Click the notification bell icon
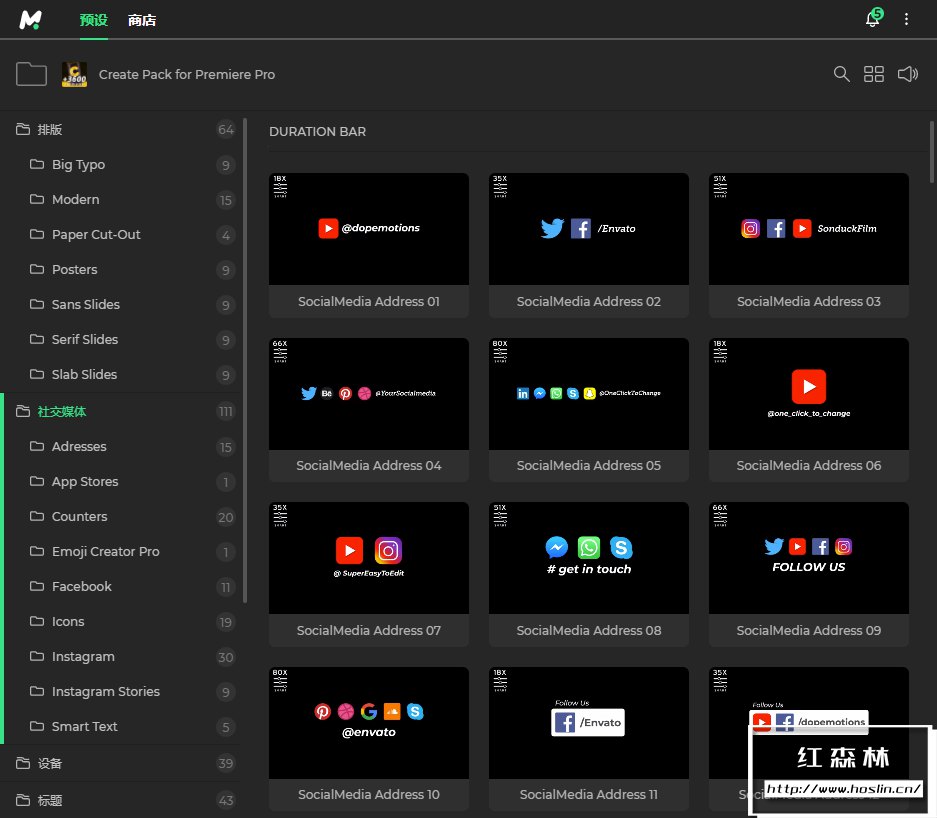937x818 pixels. [872, 20]
